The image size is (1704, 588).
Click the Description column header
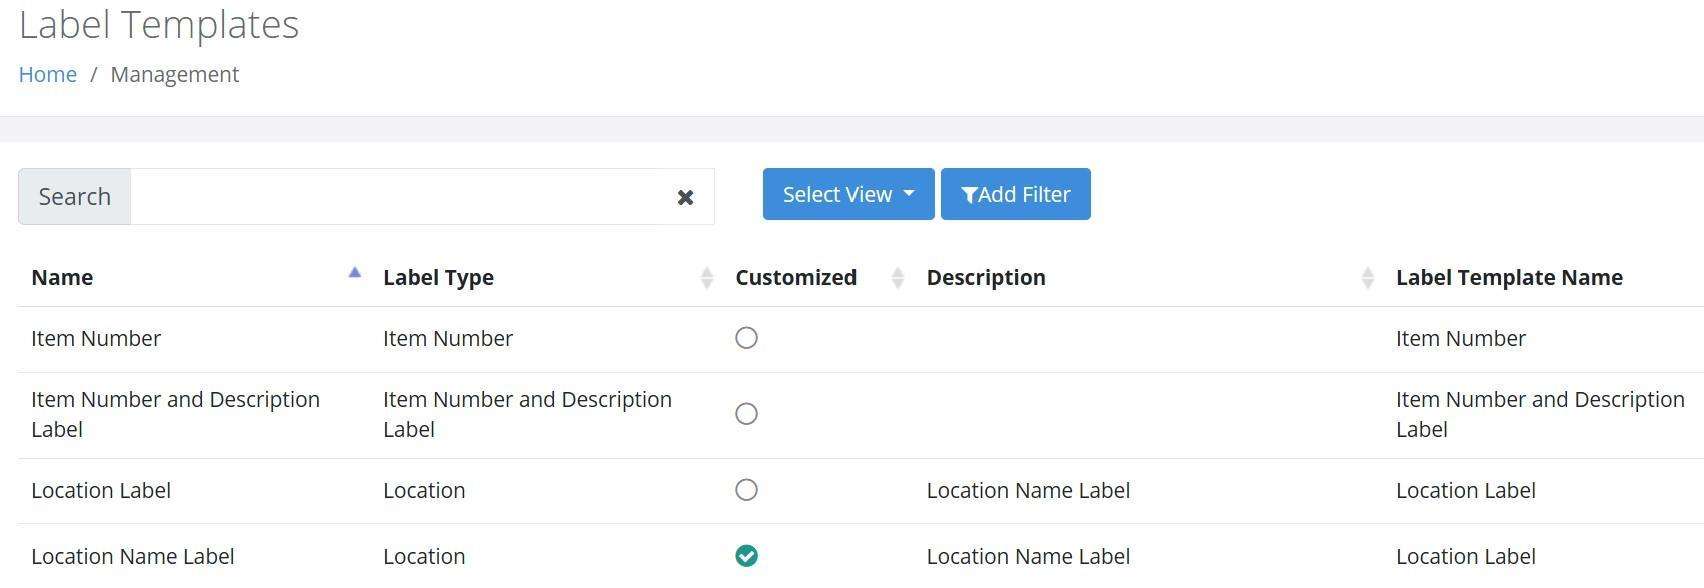[x=986, y=278]
